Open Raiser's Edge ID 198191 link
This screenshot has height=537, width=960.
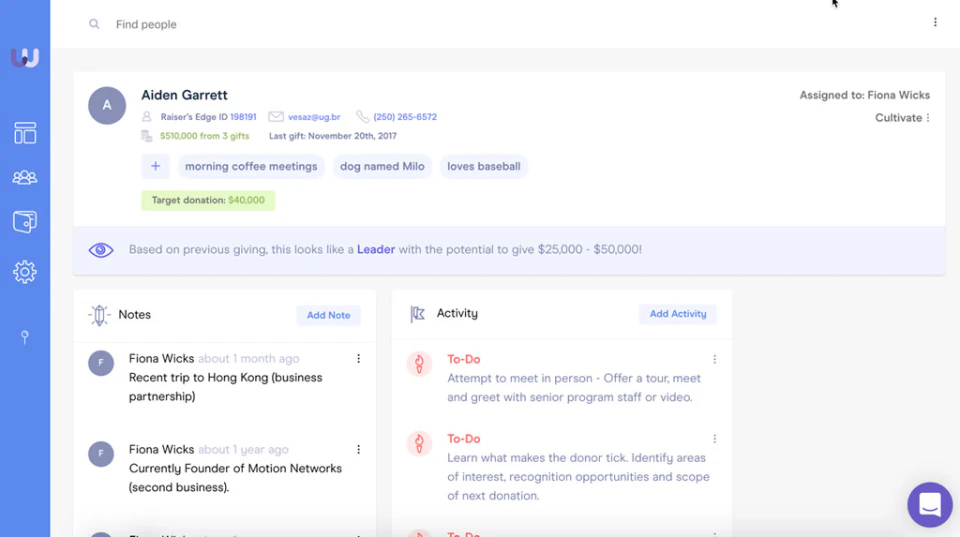[243, 116]
